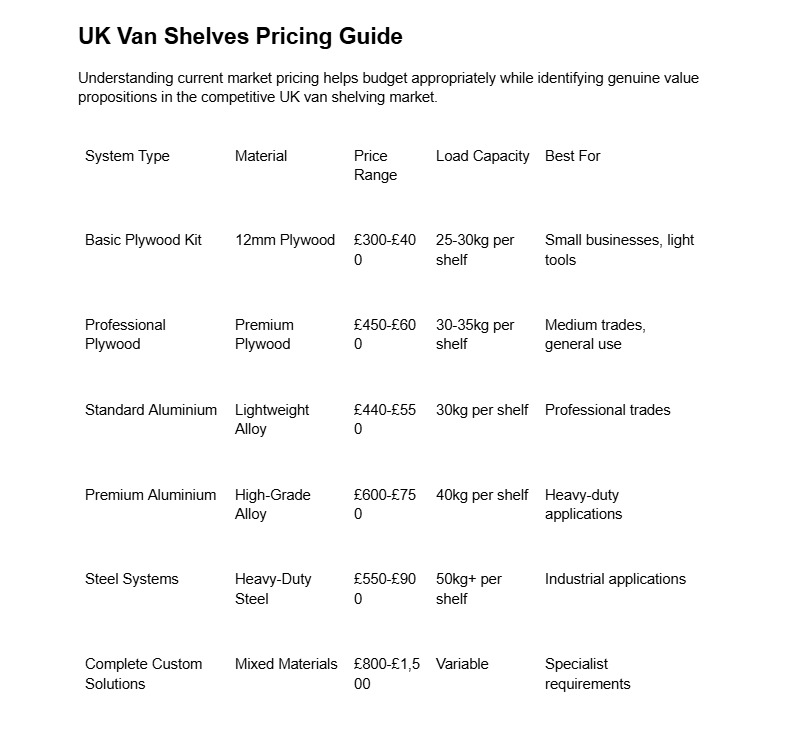Click the Load Capacity column header
The height and width of the screenshot is (734, 795).
pyautogui.click(x=482, y=156)
